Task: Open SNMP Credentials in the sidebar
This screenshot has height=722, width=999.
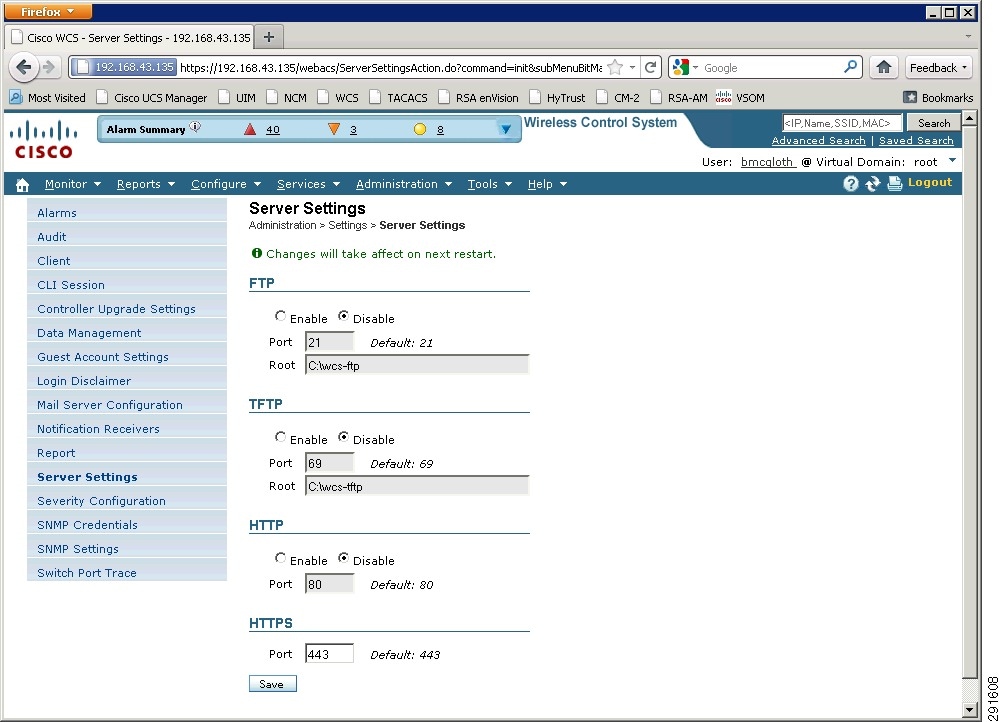Action: pos(87,525)
